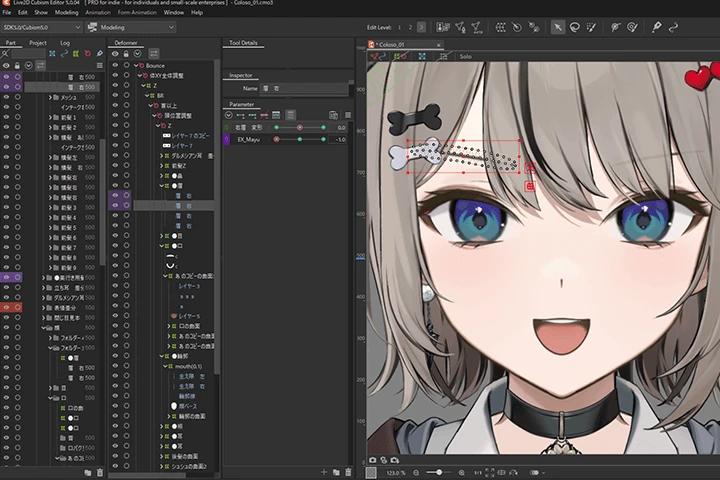720x480 pixels.
Task: Open the File menu
Action: [6, 12]
